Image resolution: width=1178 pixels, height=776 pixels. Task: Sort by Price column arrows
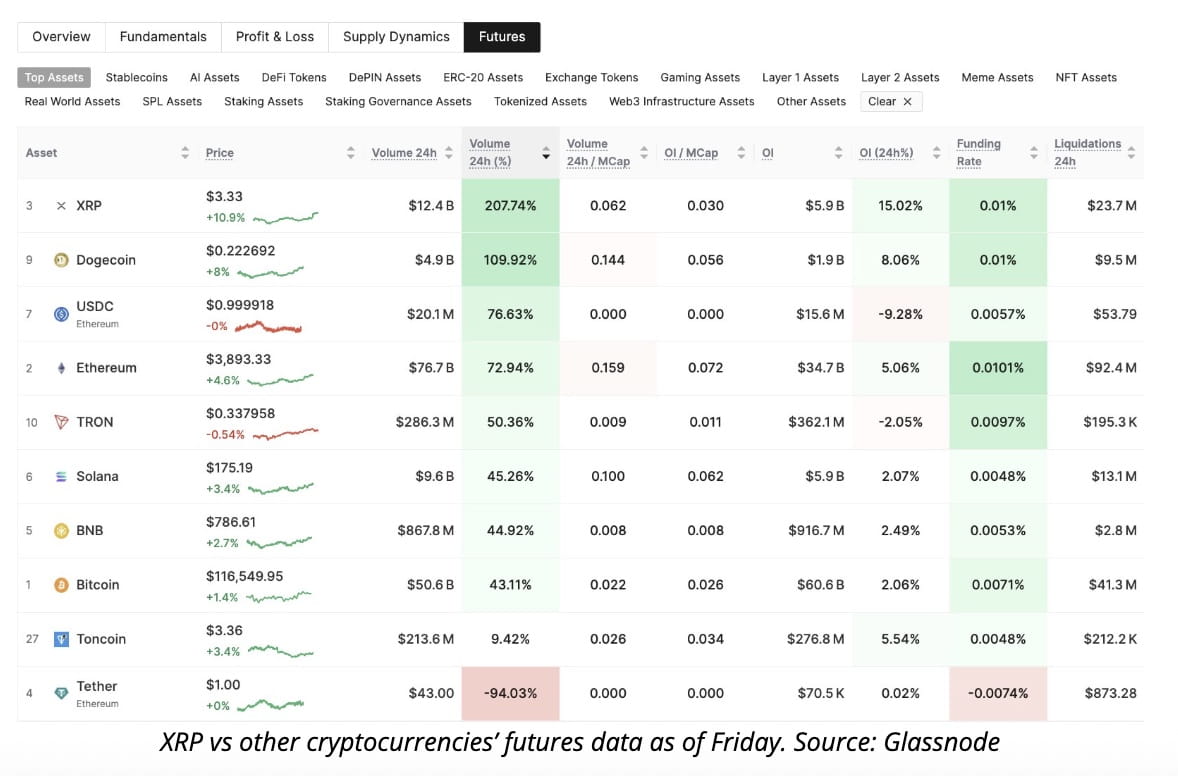(x=350, y=152)
